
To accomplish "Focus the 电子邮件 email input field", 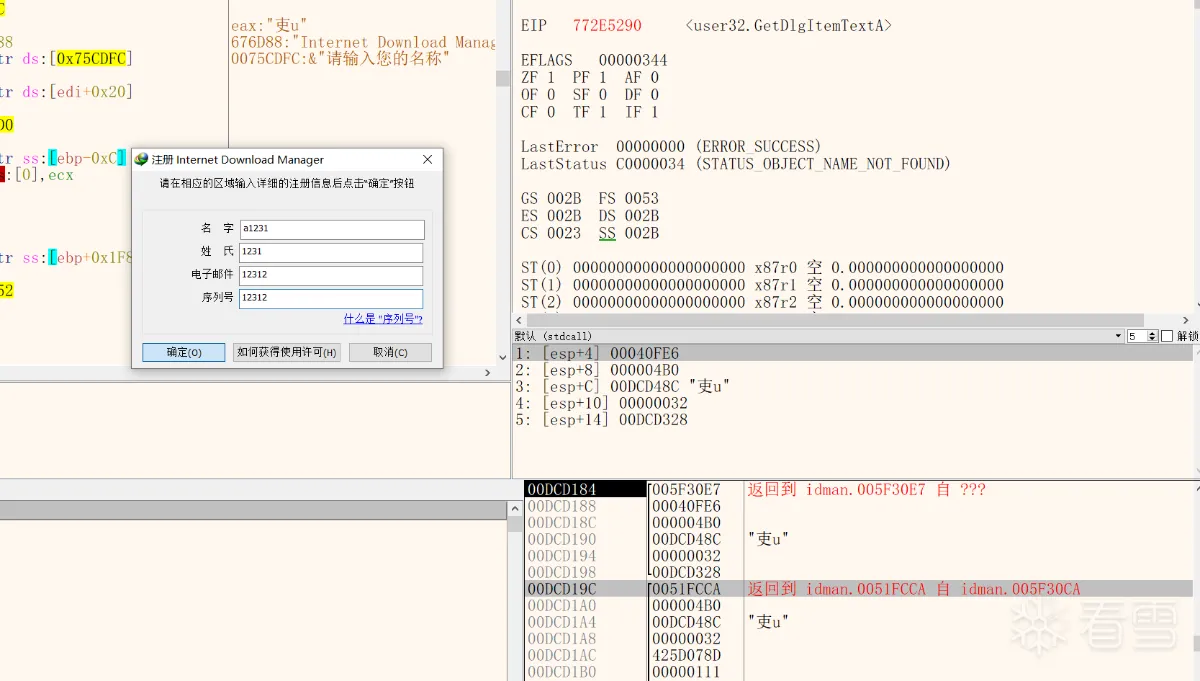I will click(x=331, y=275).
